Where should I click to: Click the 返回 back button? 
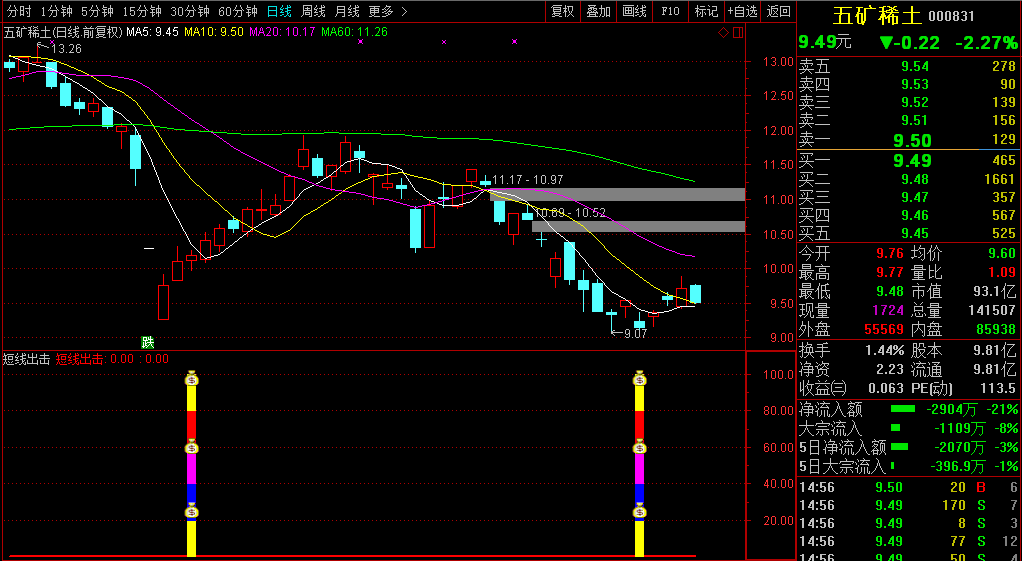coord(777,11)
